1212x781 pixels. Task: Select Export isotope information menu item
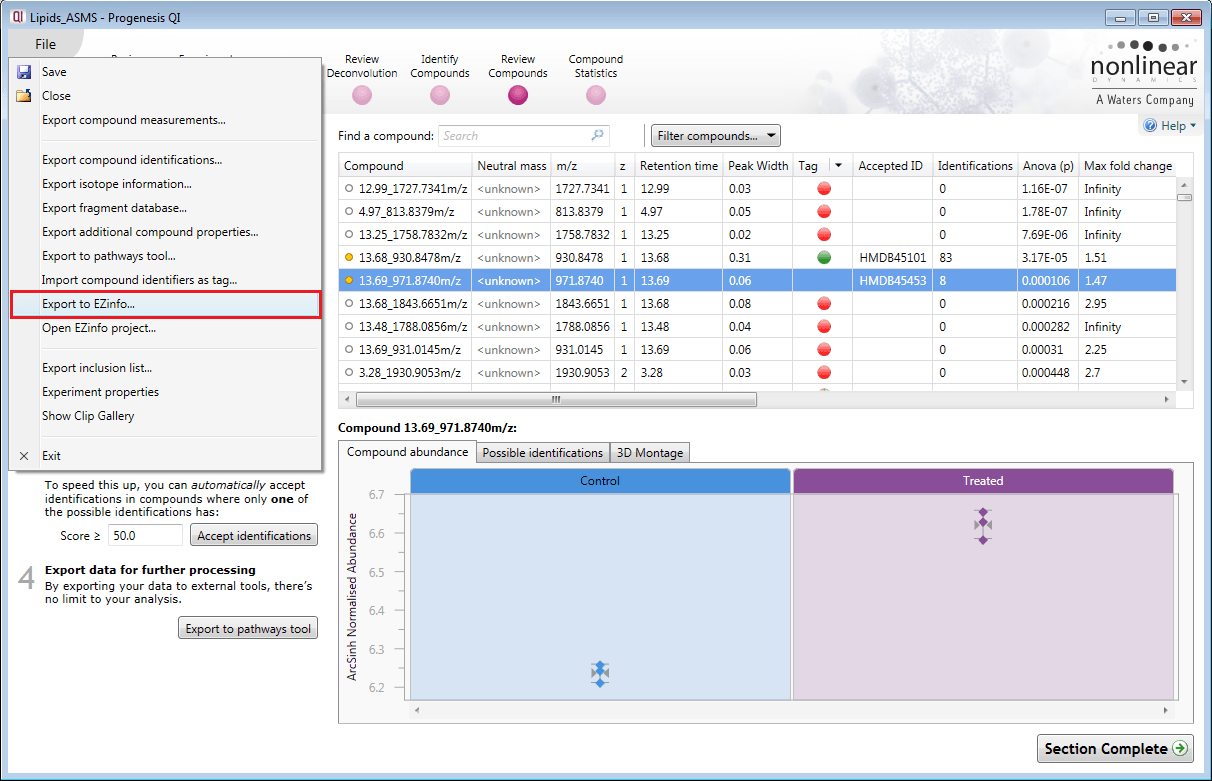coord(117,184)
